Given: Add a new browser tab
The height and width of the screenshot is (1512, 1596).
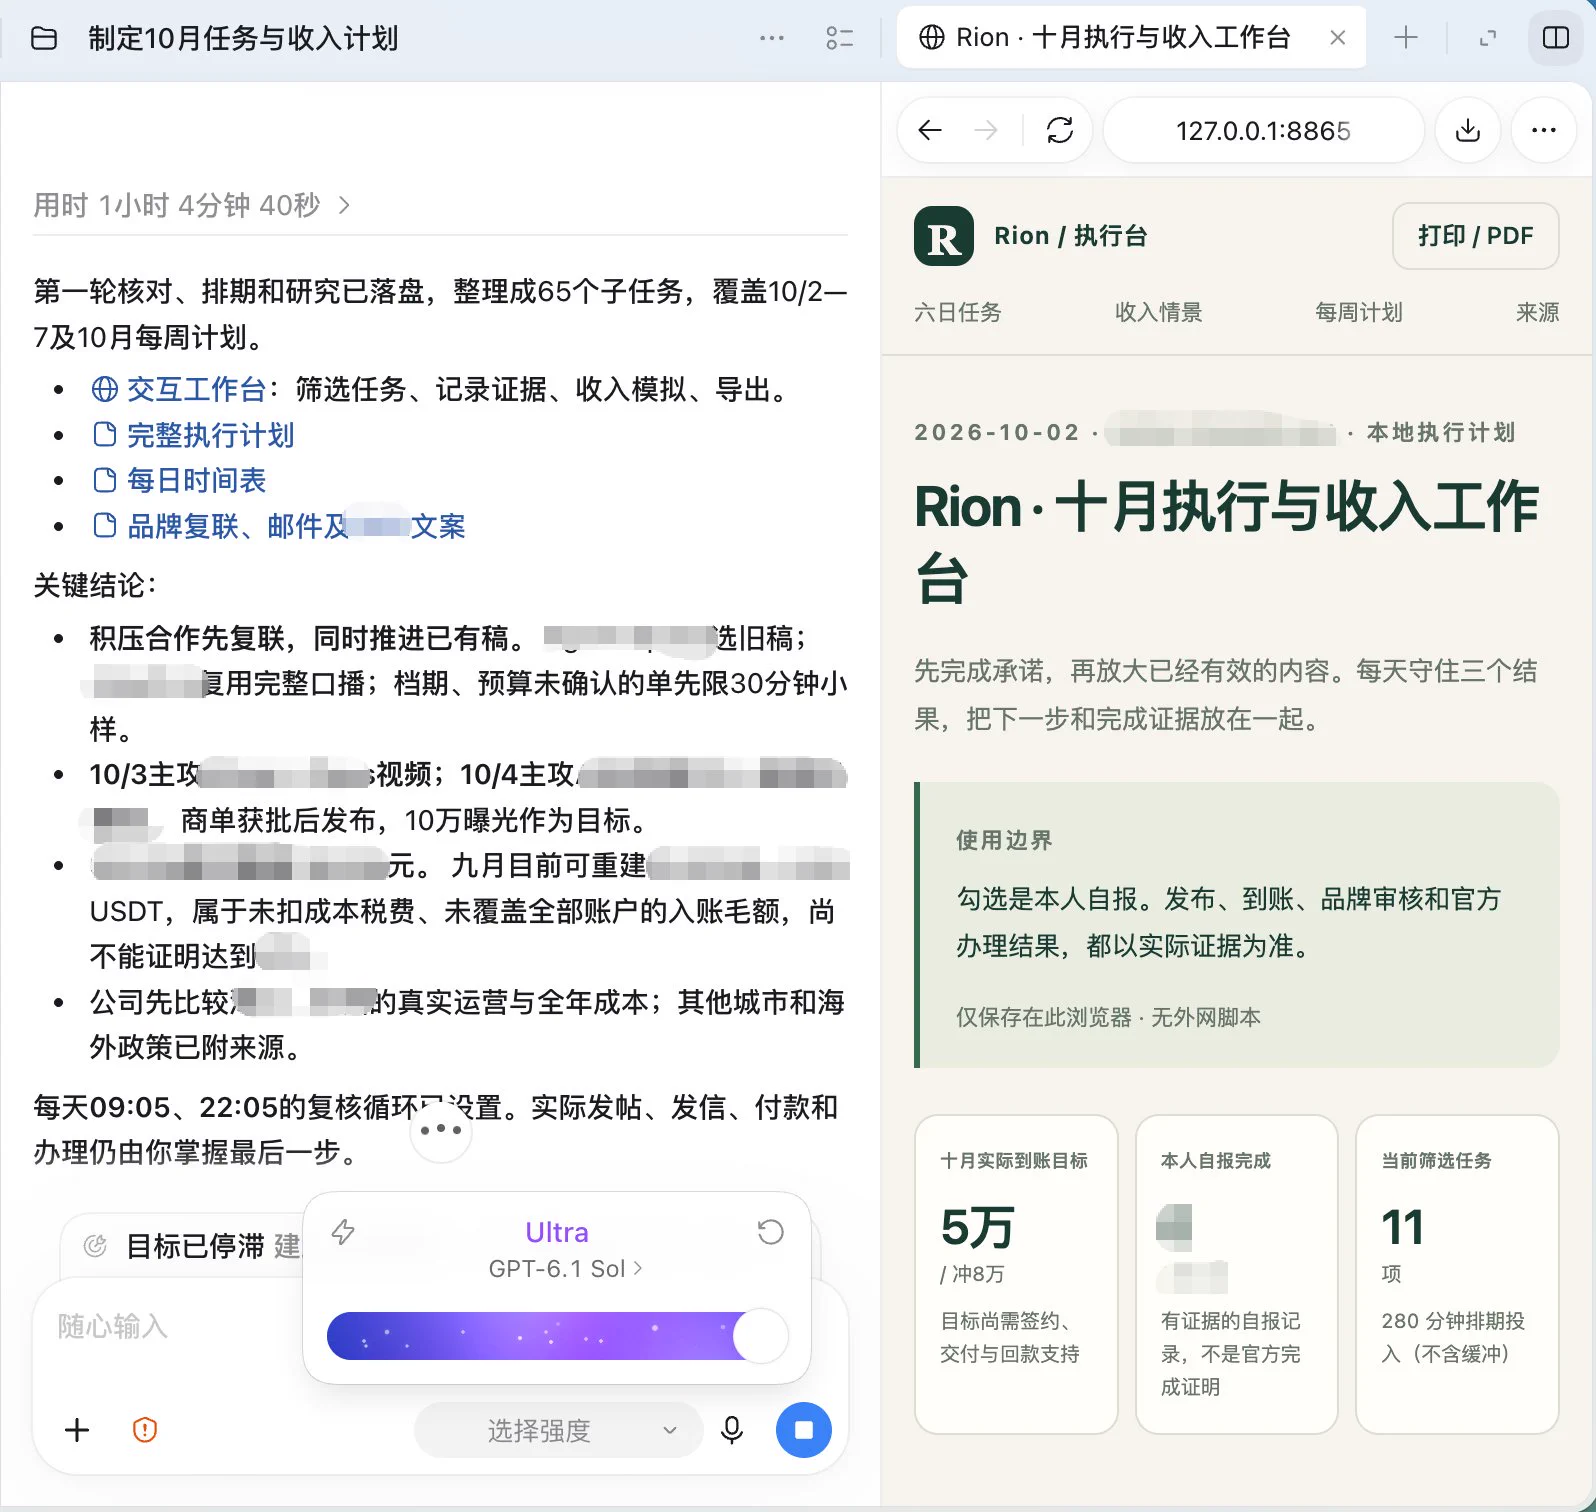Looking at the screenshot, I should pyautogui.click(x=1405, y=38).
